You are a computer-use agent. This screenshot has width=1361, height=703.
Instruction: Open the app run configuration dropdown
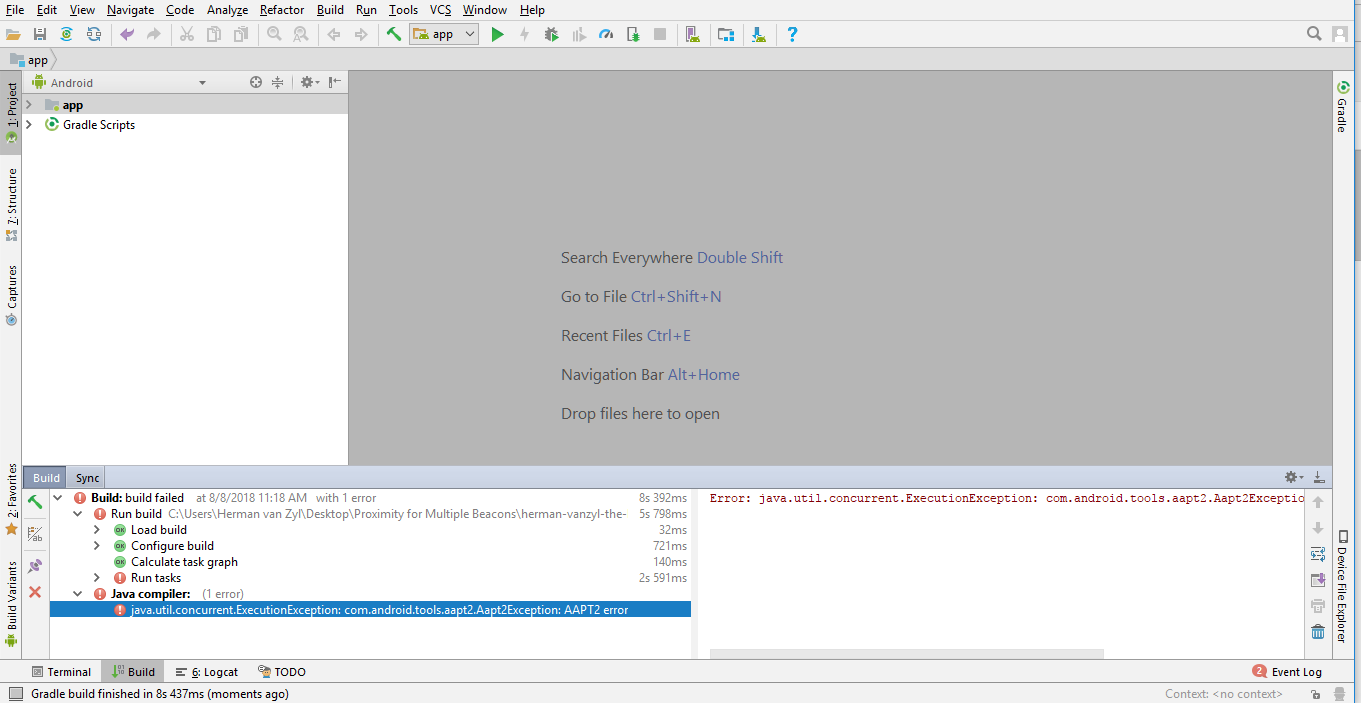point(444,34)
